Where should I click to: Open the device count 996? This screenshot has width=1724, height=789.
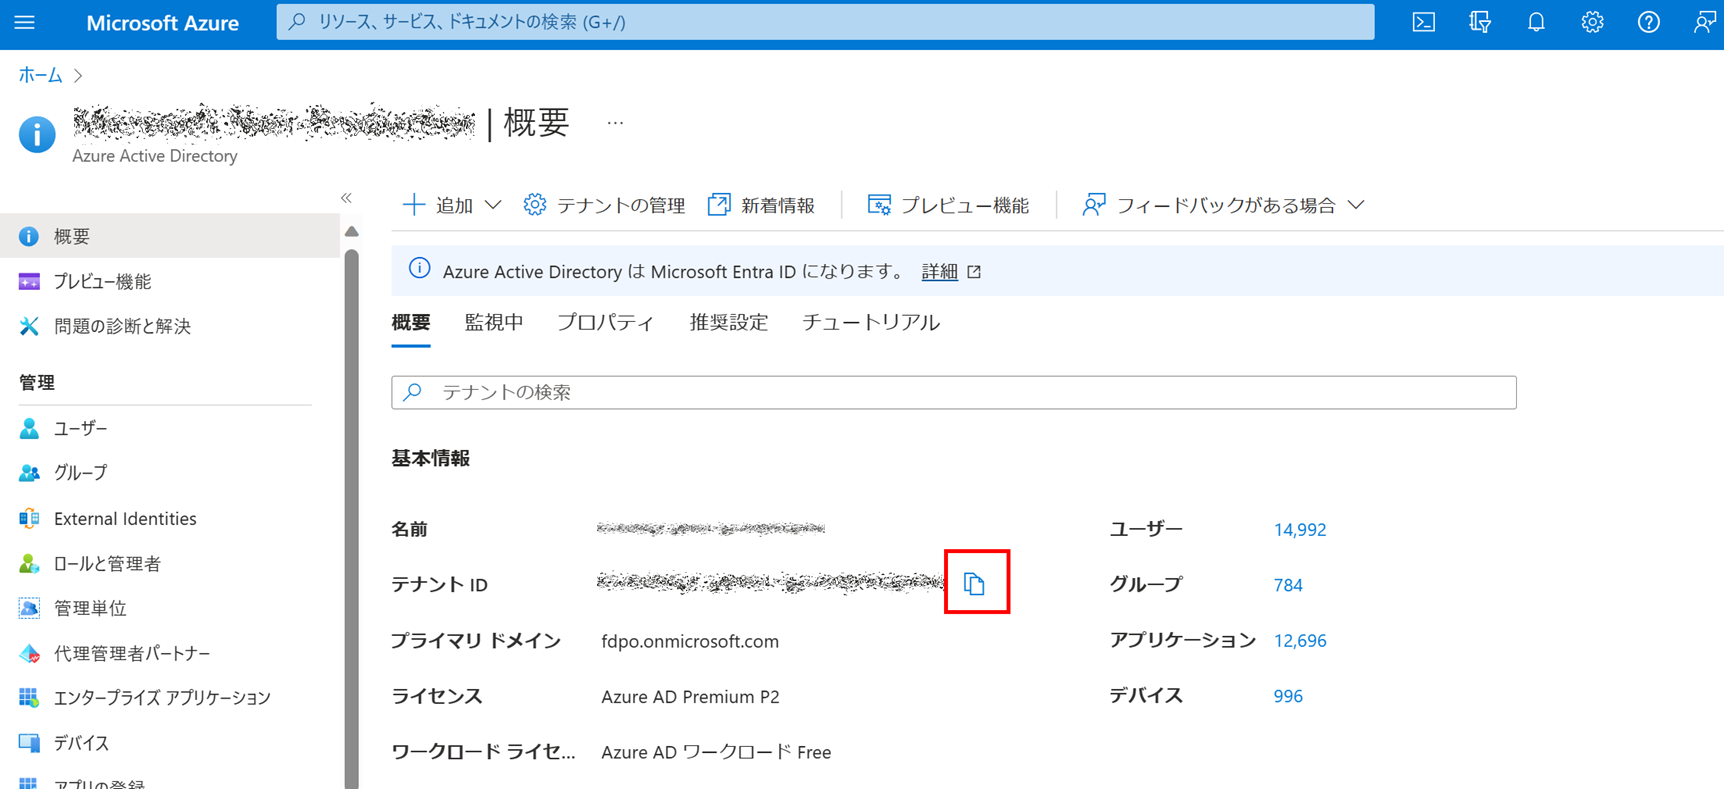[1288, 696]
